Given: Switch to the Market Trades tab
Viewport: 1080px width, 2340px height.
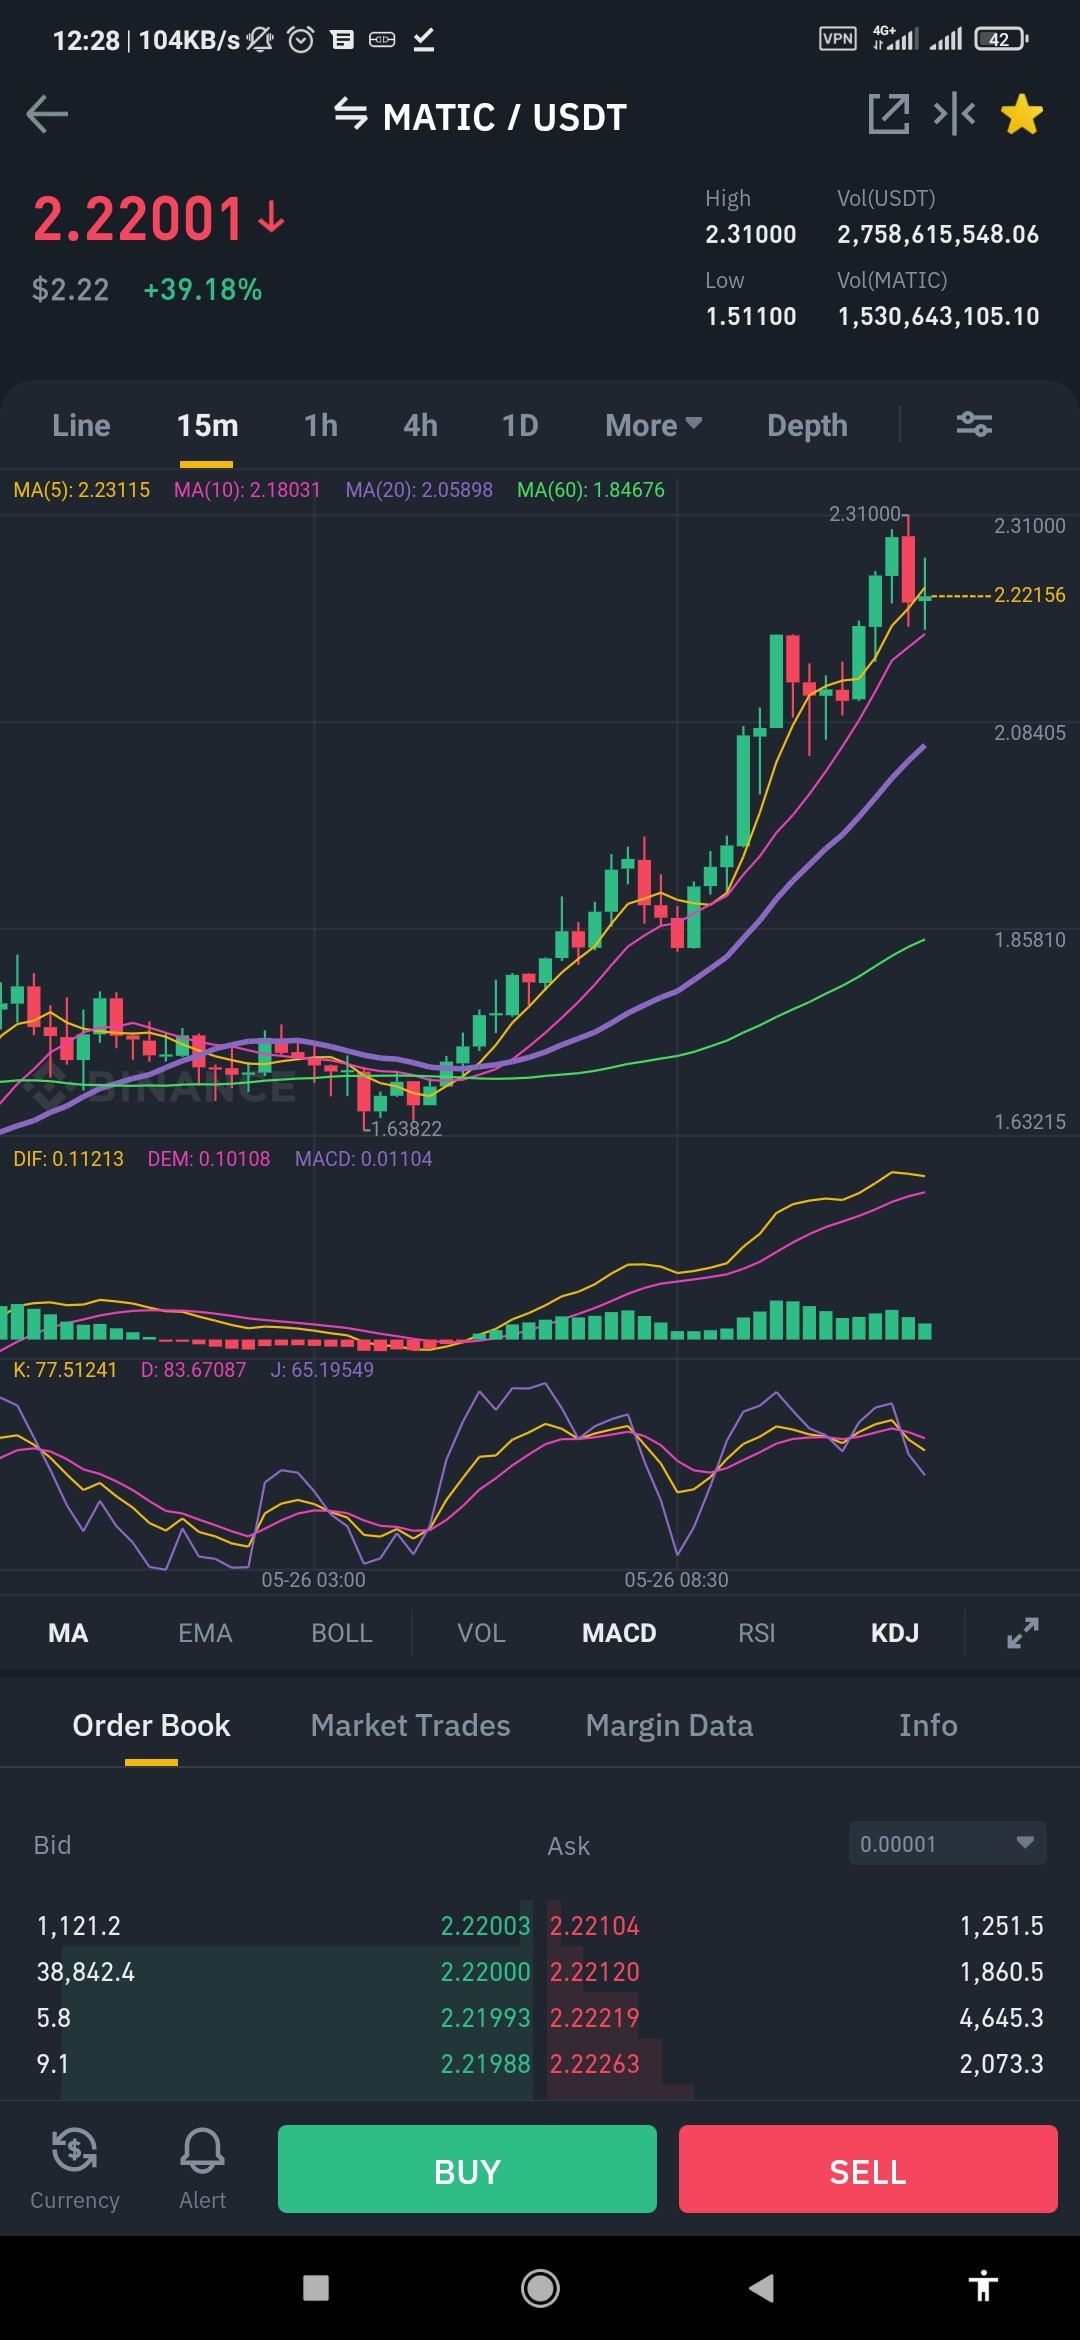Looking at the screenshot, I should [410, 1725].
